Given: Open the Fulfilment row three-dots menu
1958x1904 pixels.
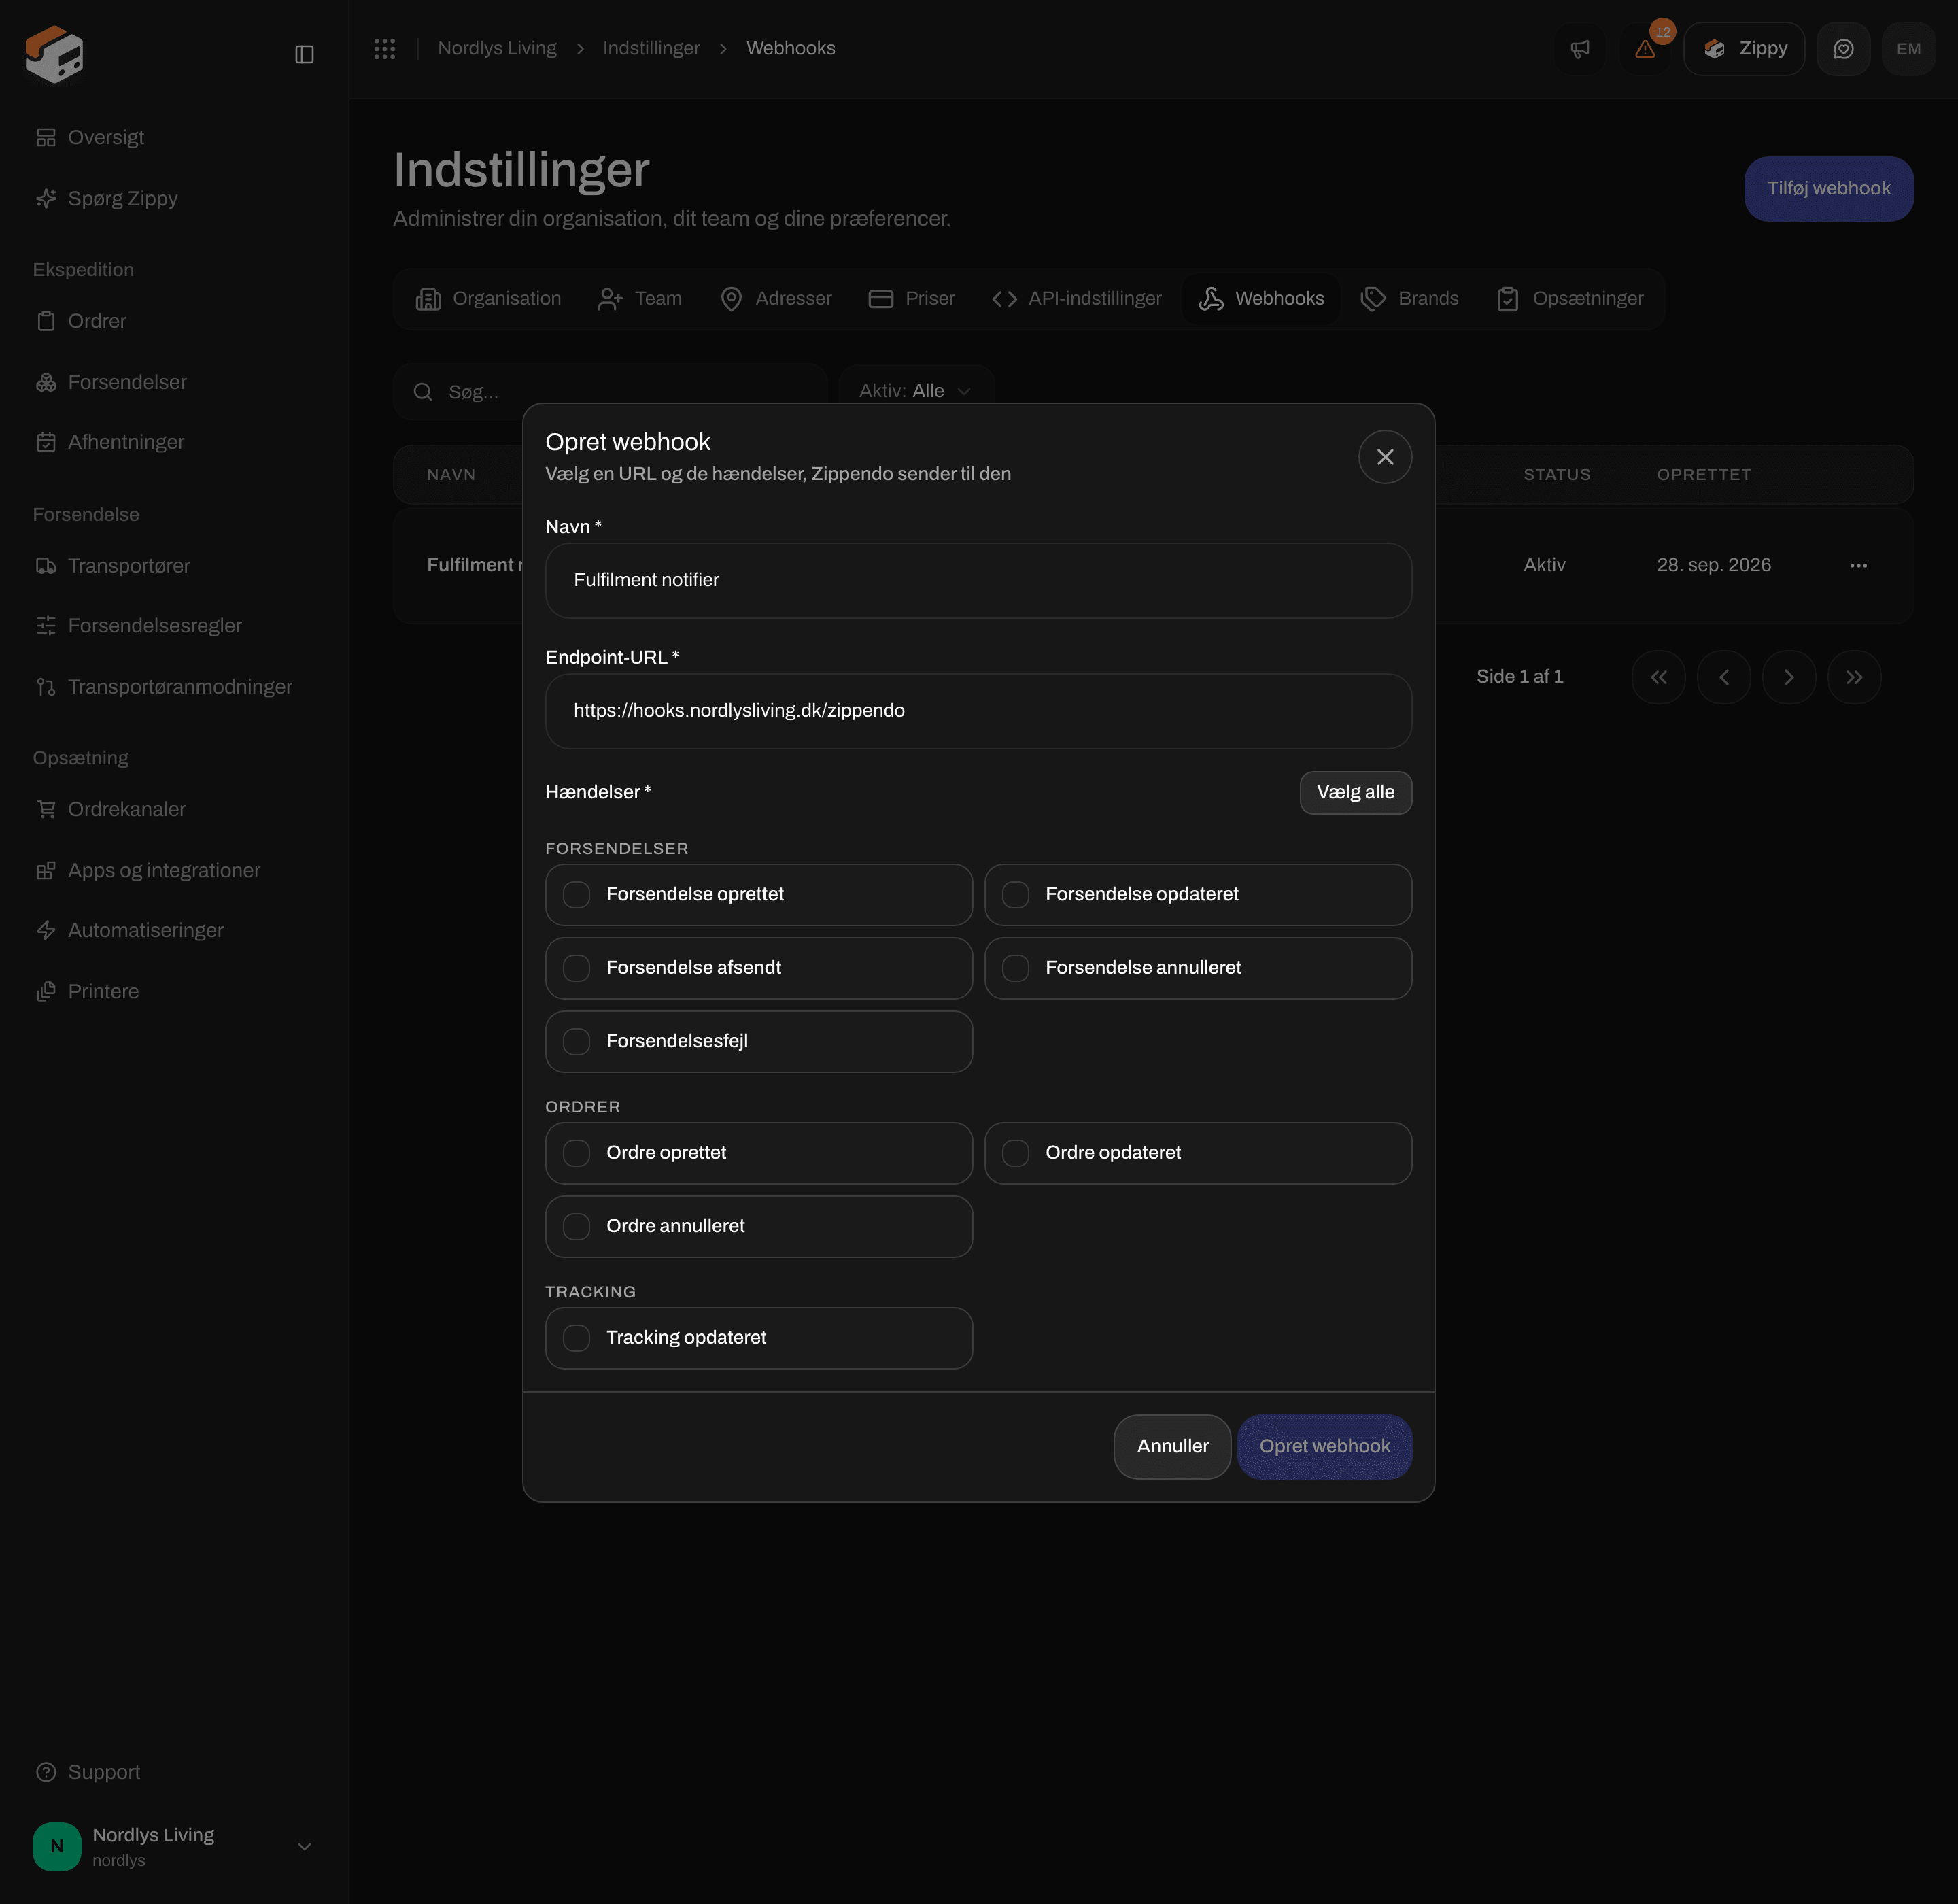Looking at the screenshot, I should (1858, 566).
